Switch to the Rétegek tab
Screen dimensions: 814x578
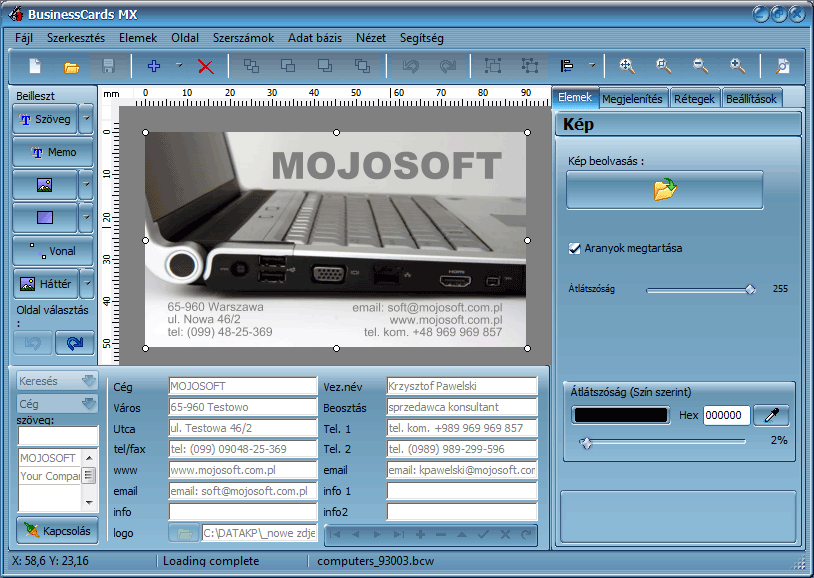[695, 99]
